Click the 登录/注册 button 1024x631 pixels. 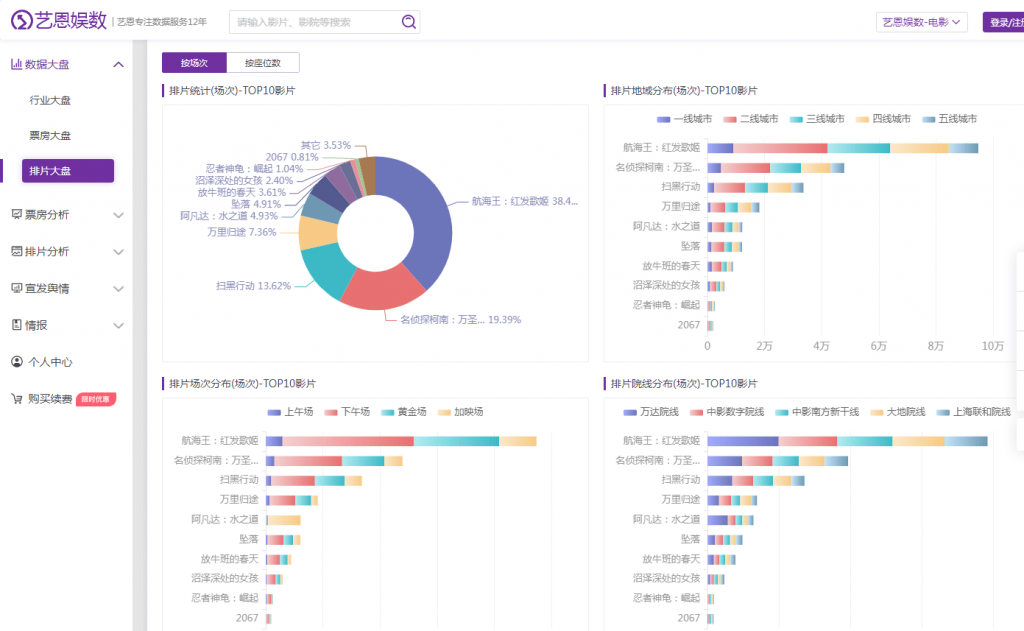[1003, 22]
